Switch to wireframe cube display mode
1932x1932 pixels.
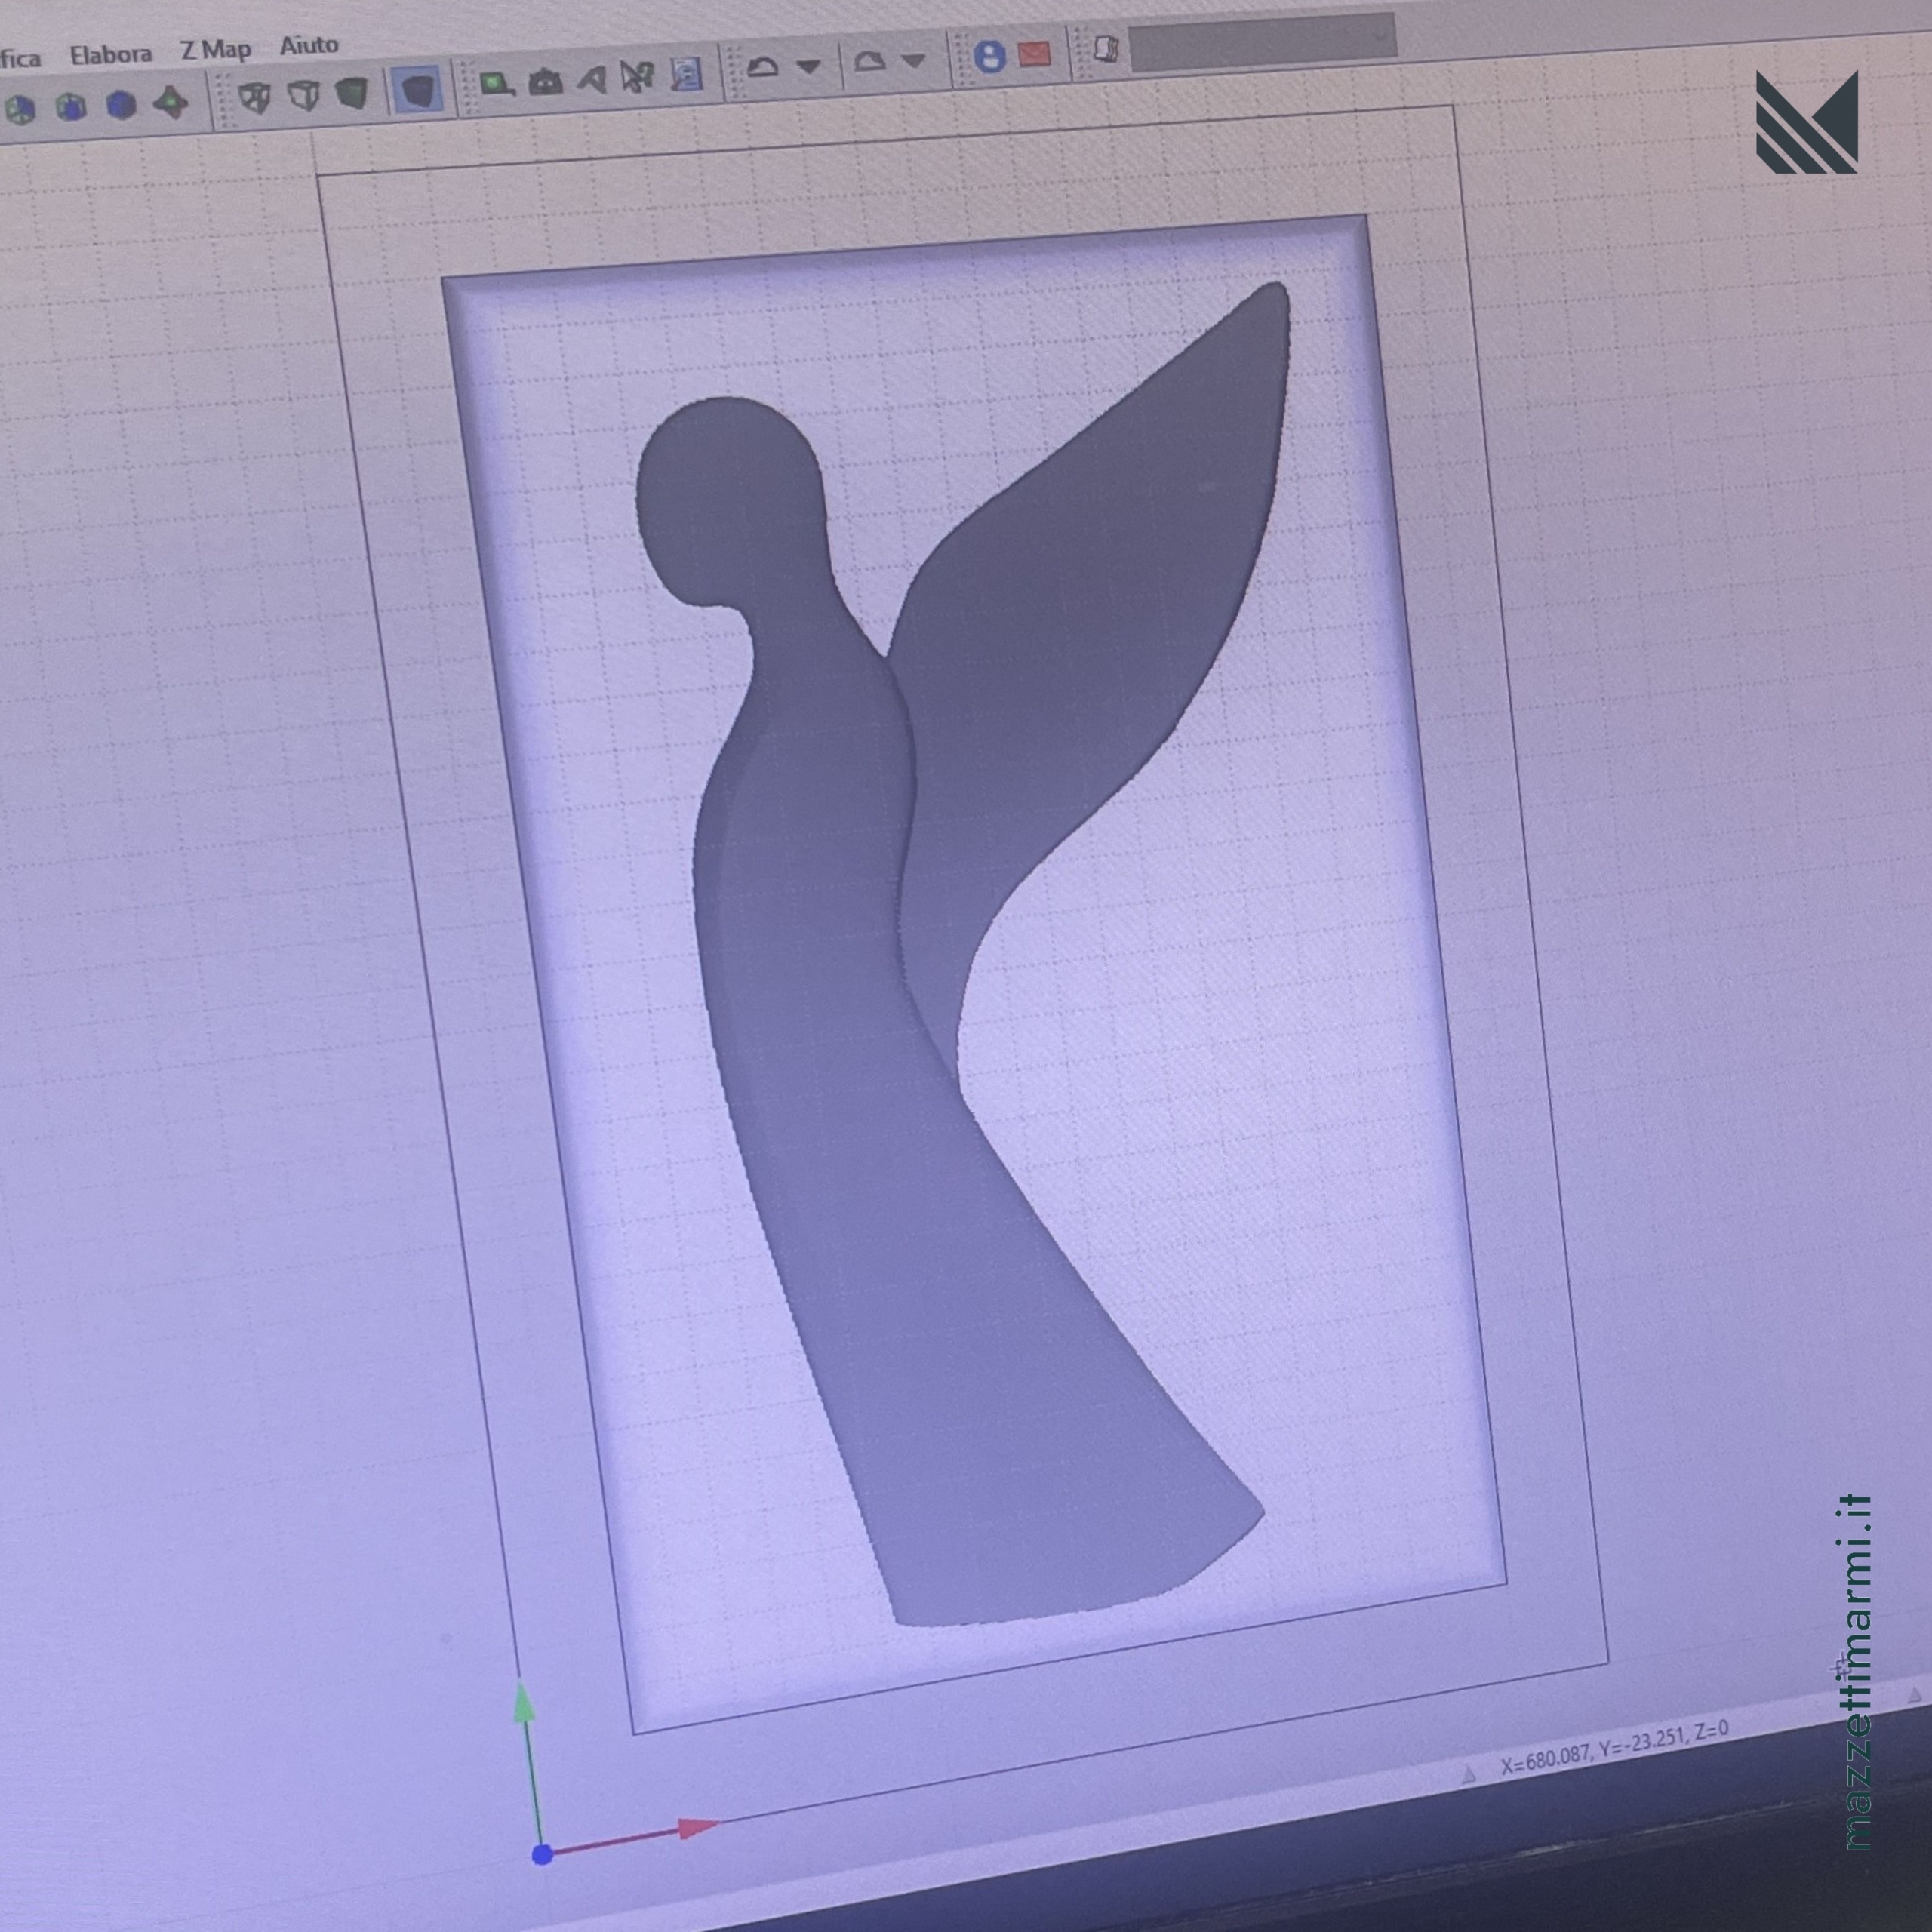pyautogui.click(x=254, y=97)
